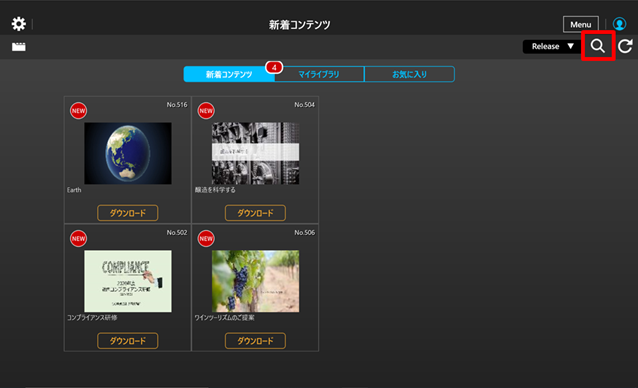Download the 醸造を科学する content
This screenshot has height=388, width=638.
256,213
